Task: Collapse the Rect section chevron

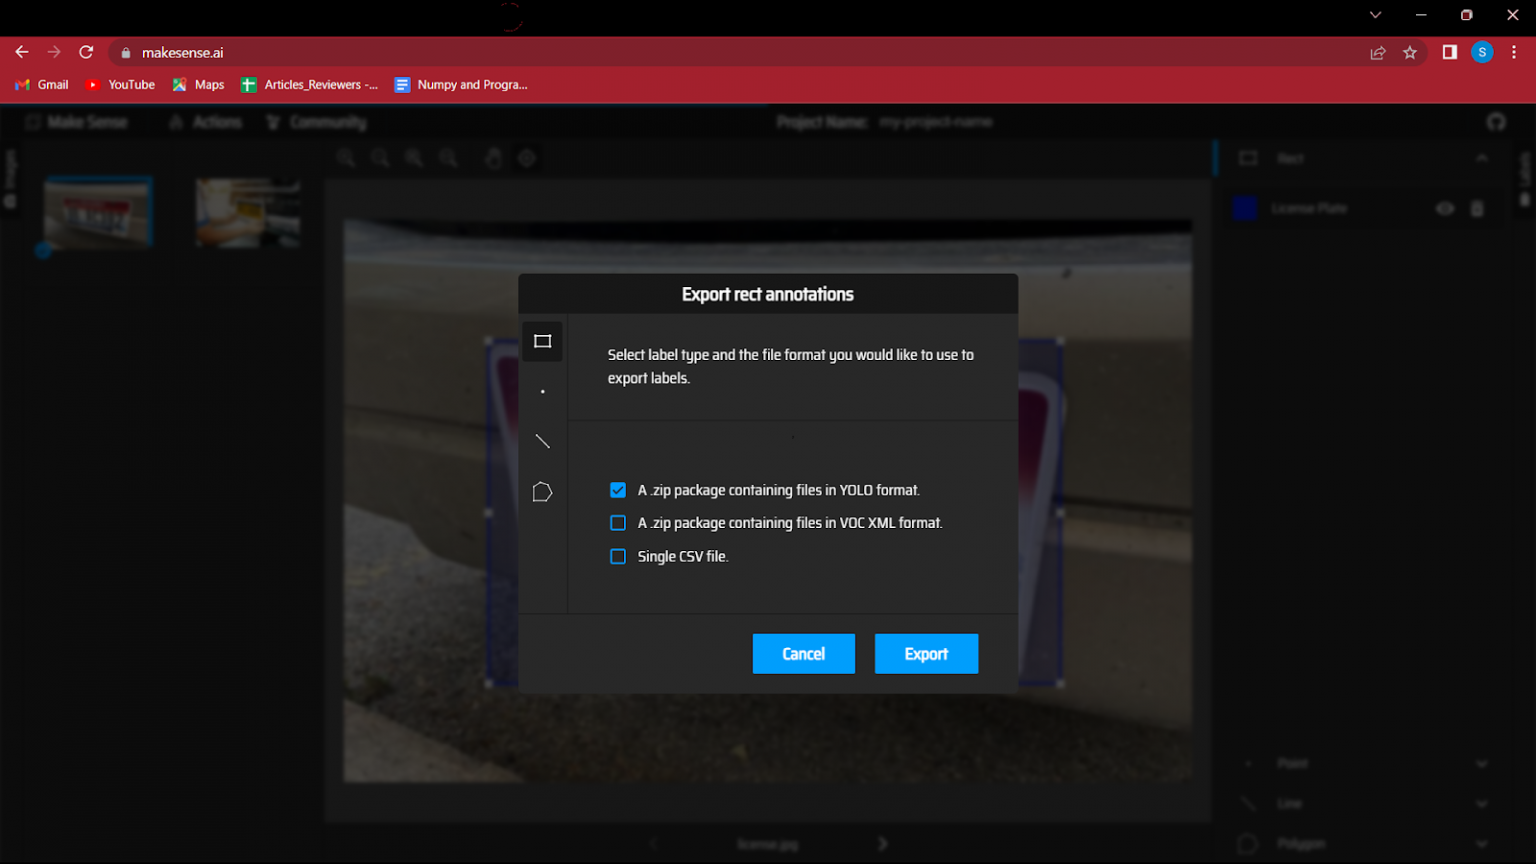Action: point(1481,158)
